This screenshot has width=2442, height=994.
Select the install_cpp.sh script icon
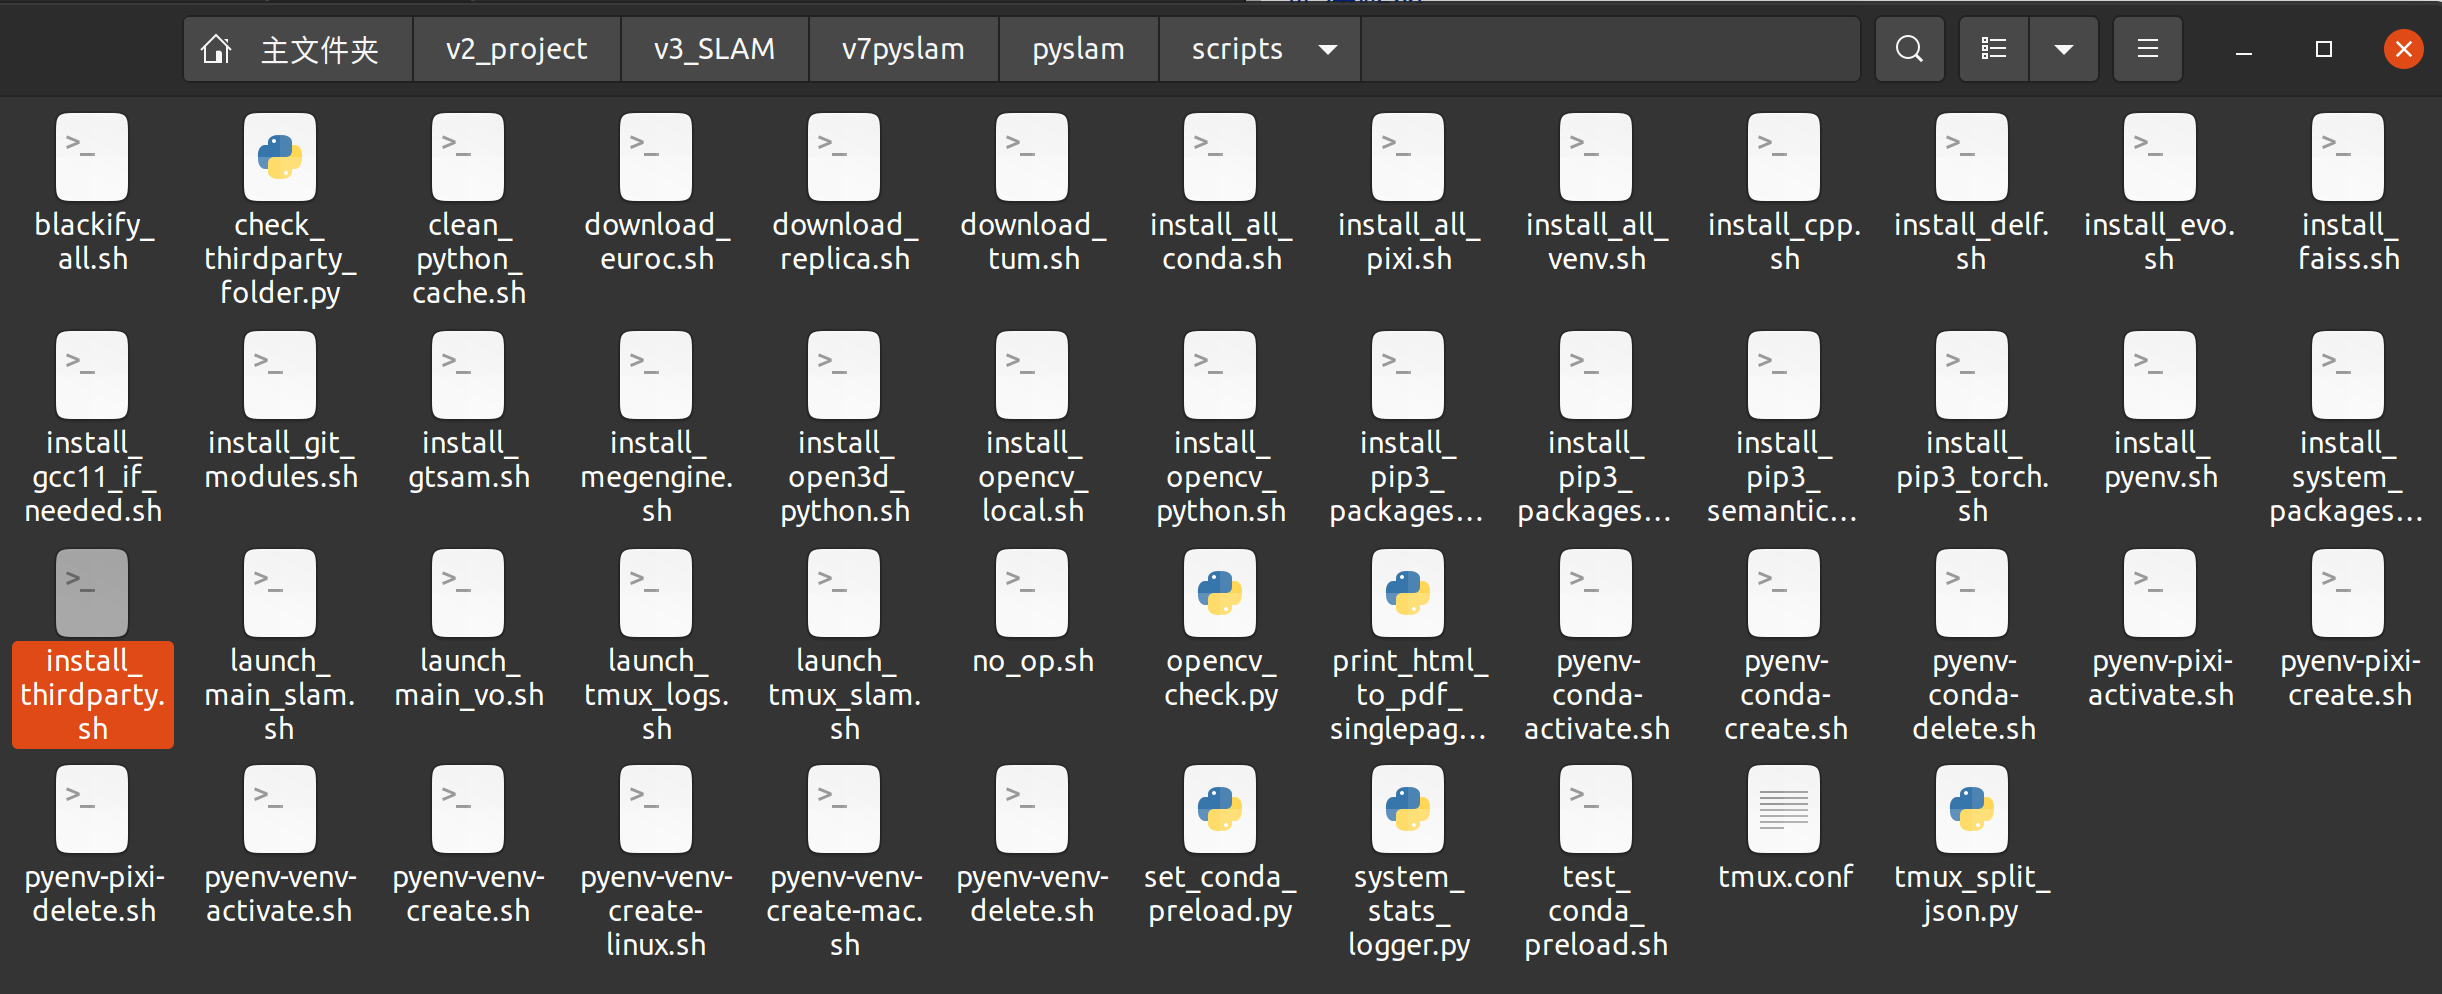[1784, 157]
